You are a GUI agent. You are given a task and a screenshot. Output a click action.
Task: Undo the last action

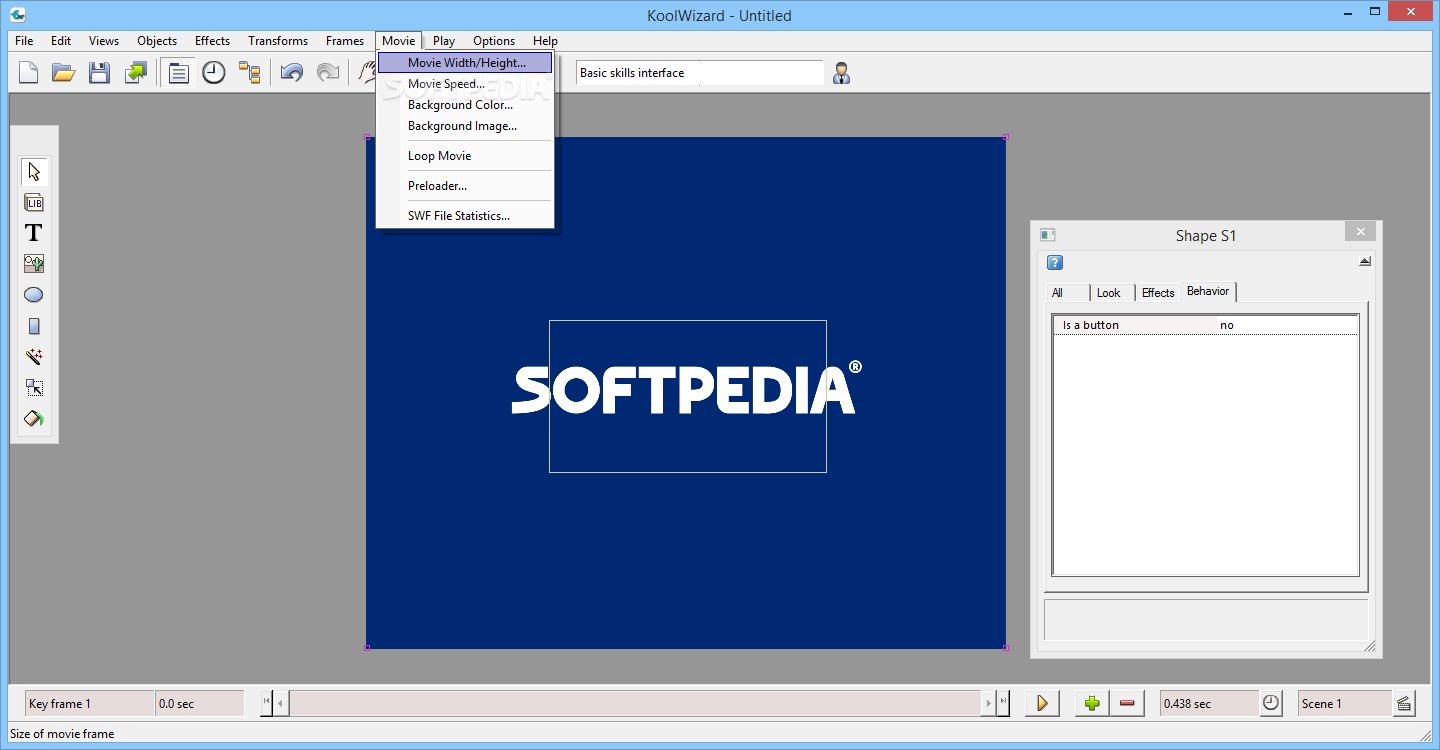[x=292, y=72]
